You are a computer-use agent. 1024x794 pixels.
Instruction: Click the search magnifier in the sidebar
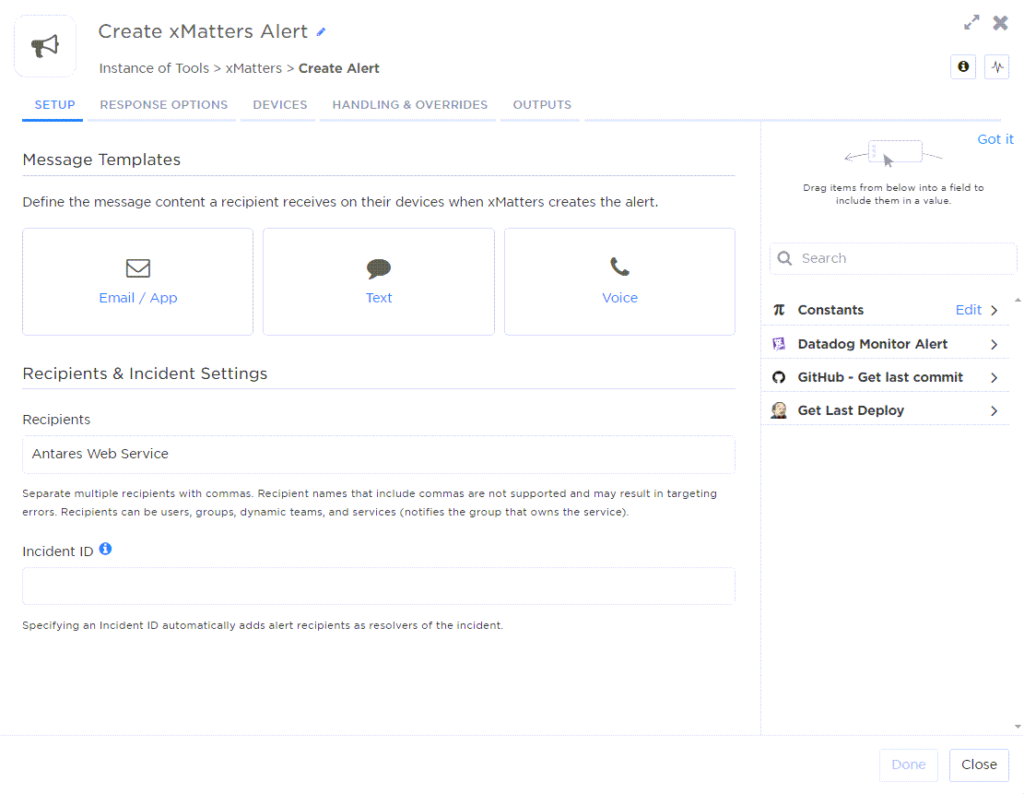784,258
